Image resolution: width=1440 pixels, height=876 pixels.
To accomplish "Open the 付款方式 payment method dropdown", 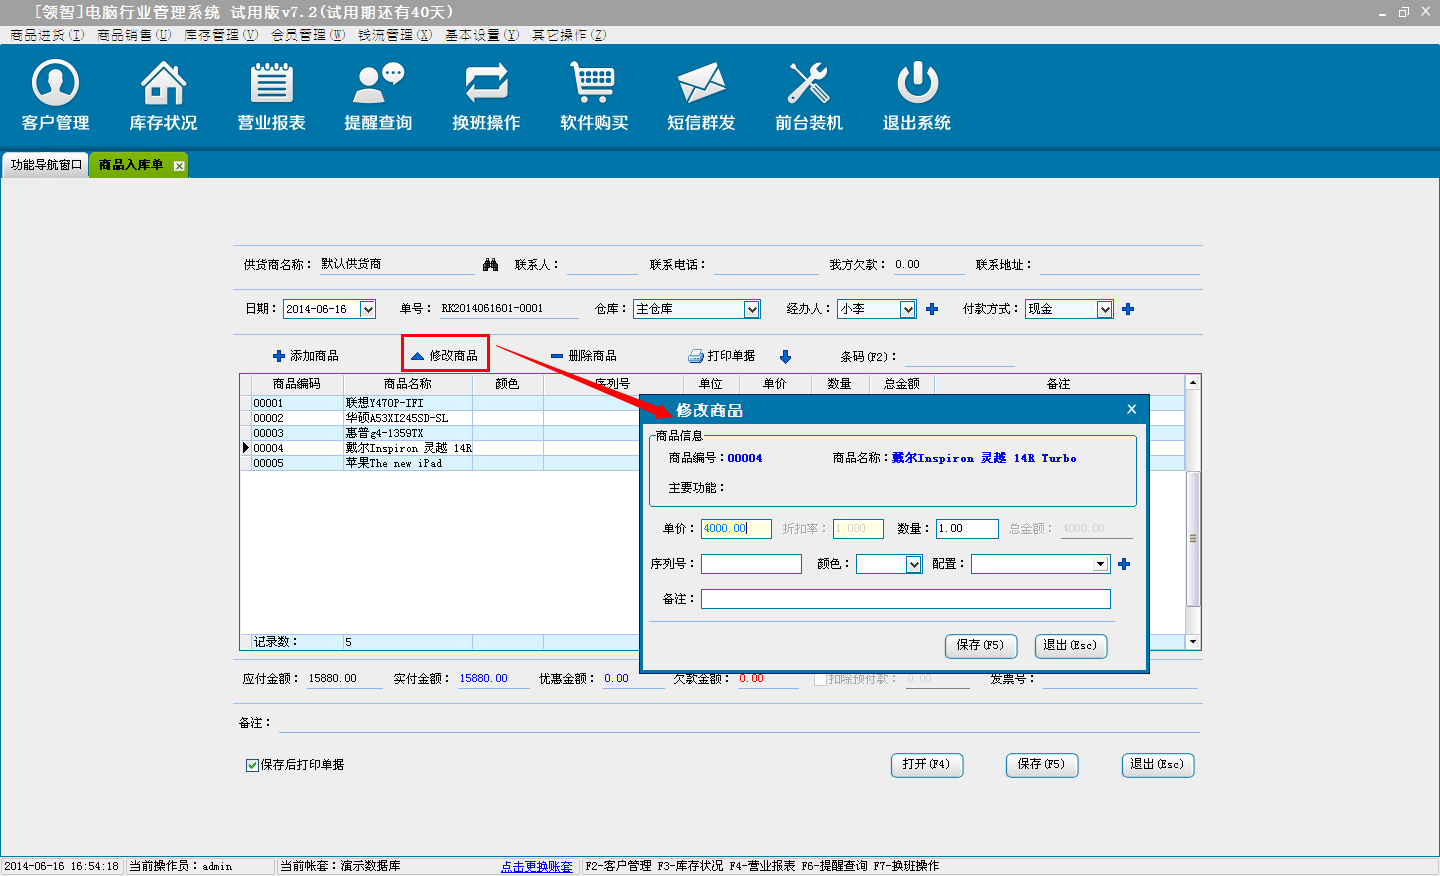I will [x=1105, y=310].
